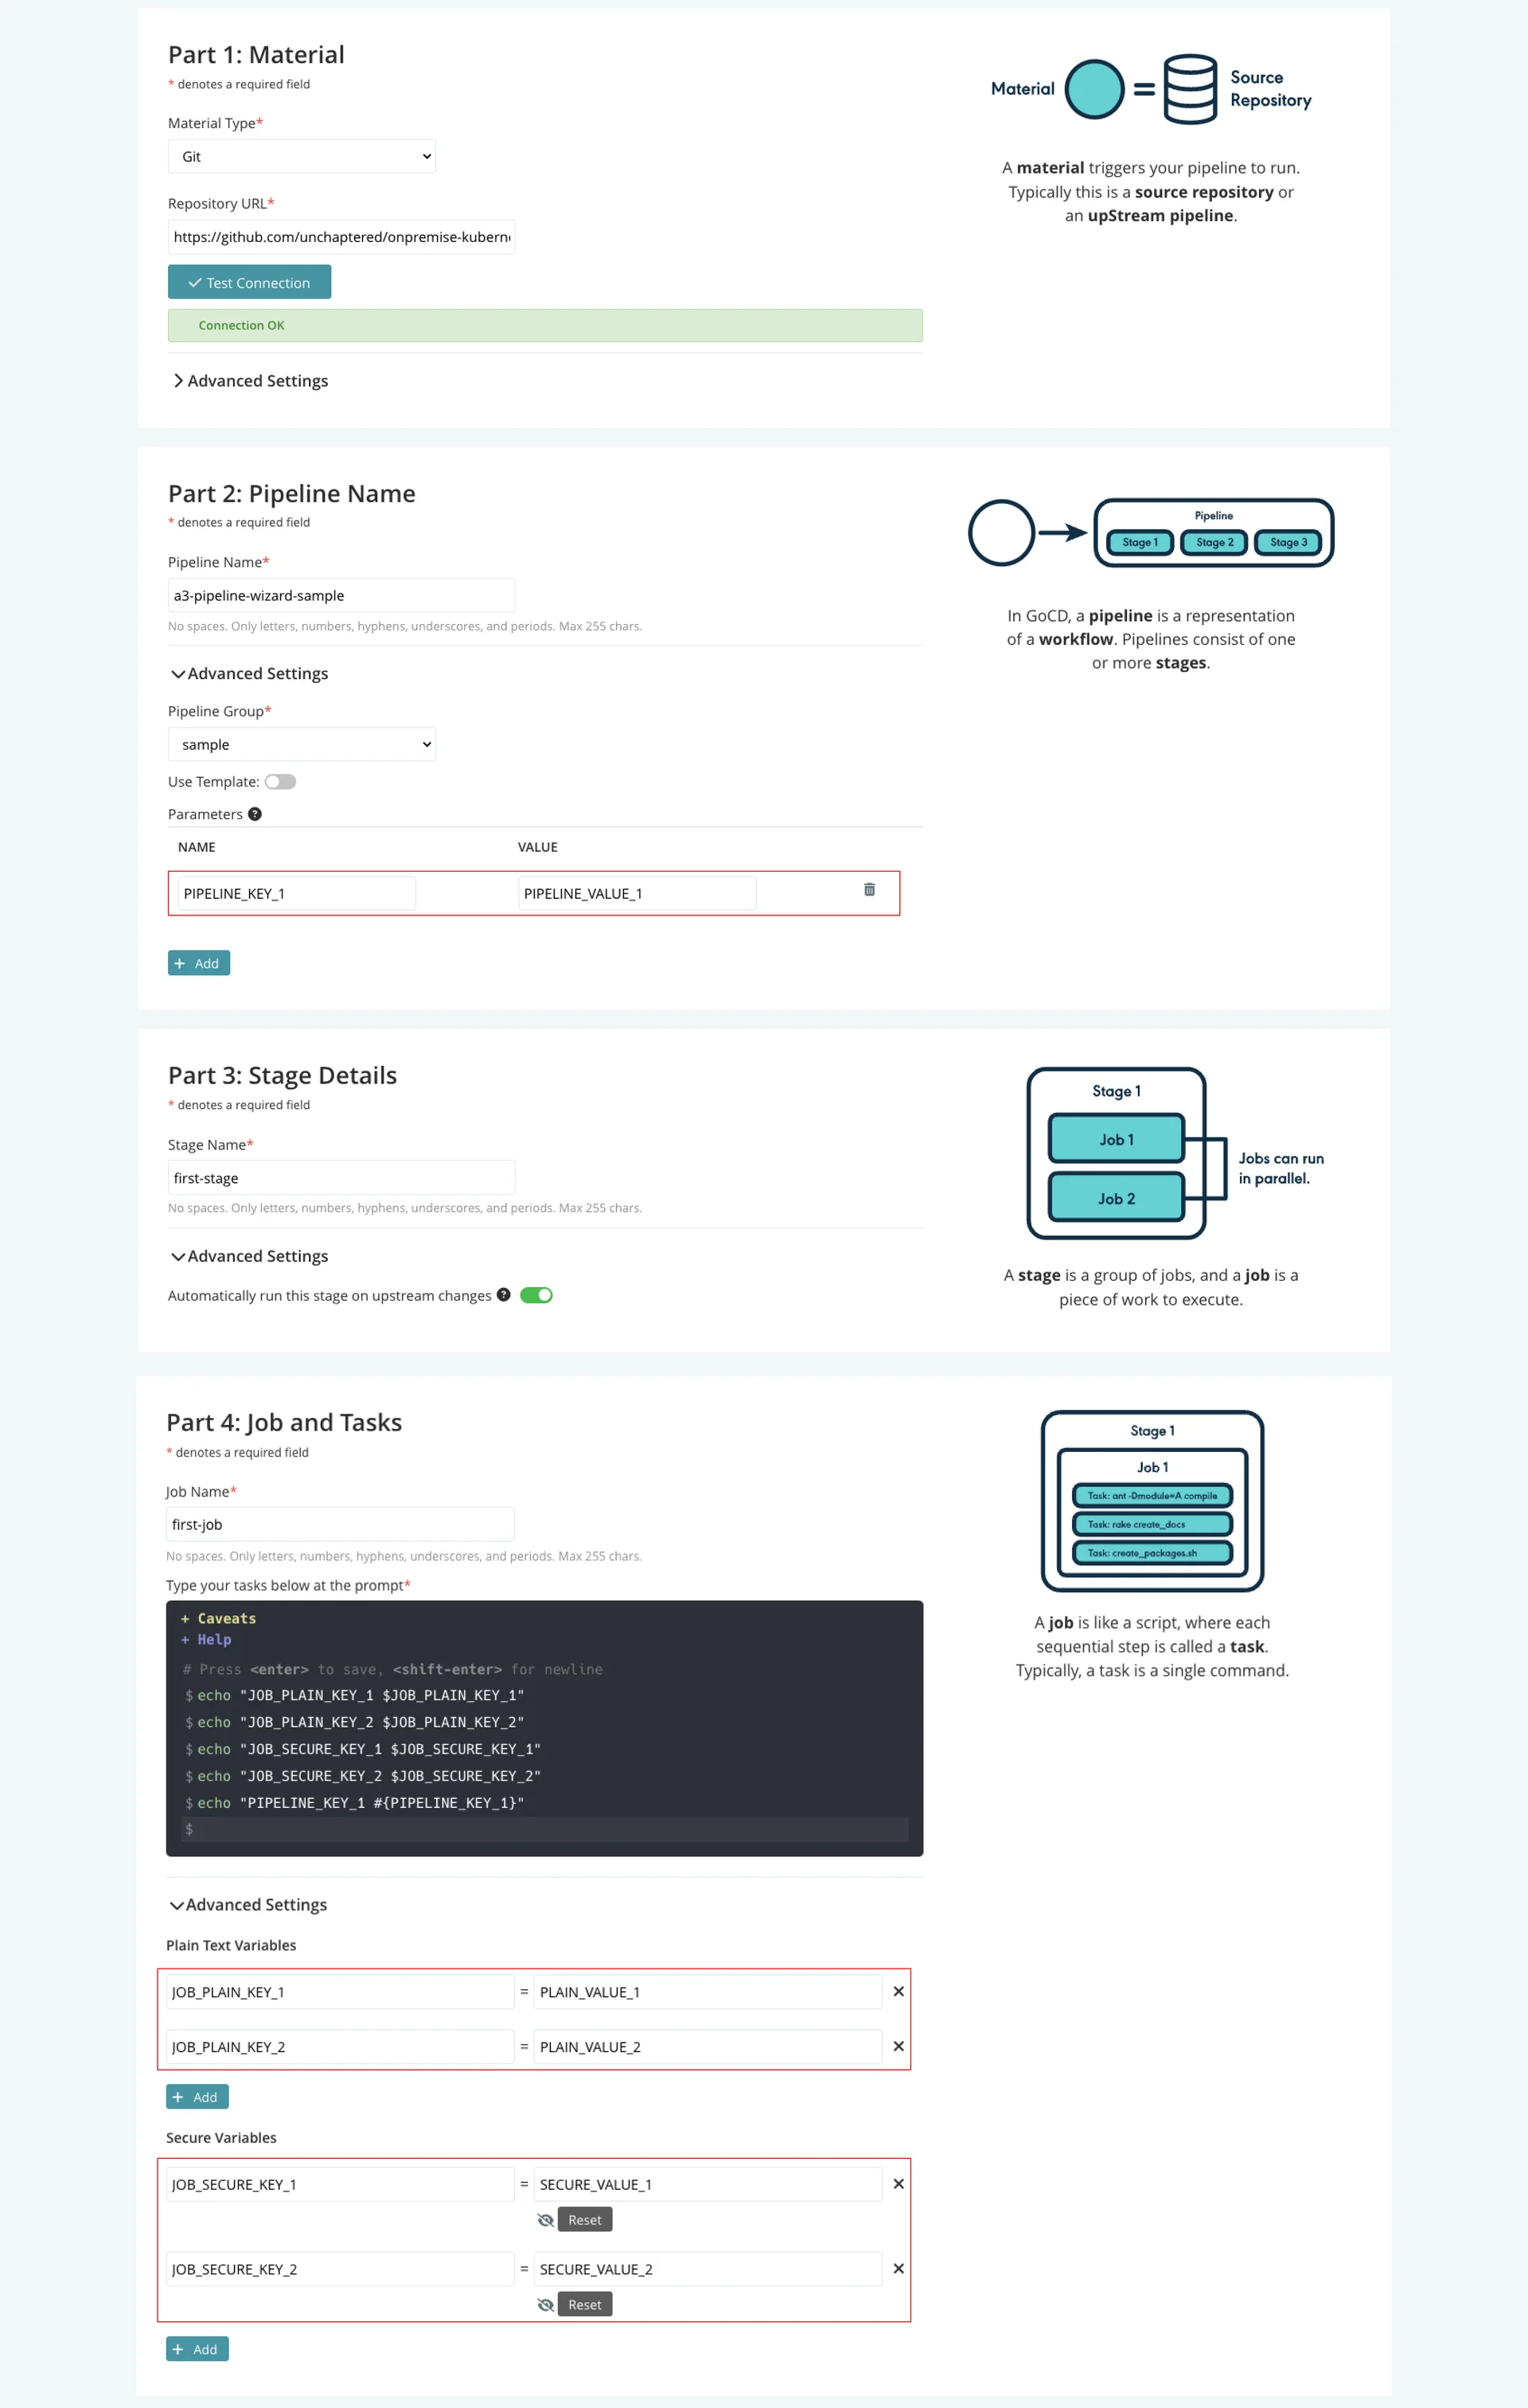This screenshot has width=1528, height=2408.
Task: Open the Material Type dropdown
Action: pos(301,156)
